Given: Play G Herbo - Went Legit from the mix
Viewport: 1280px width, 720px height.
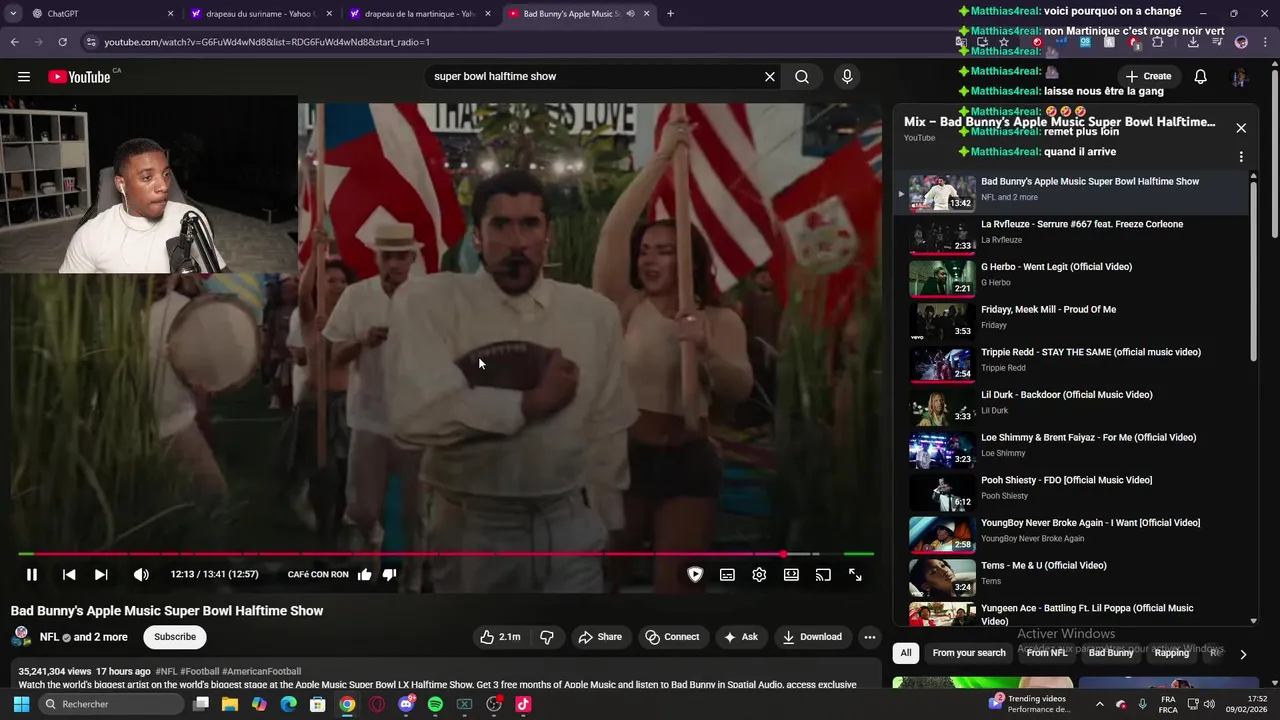Looking at the screenshot, I should tap(1073, 278).
